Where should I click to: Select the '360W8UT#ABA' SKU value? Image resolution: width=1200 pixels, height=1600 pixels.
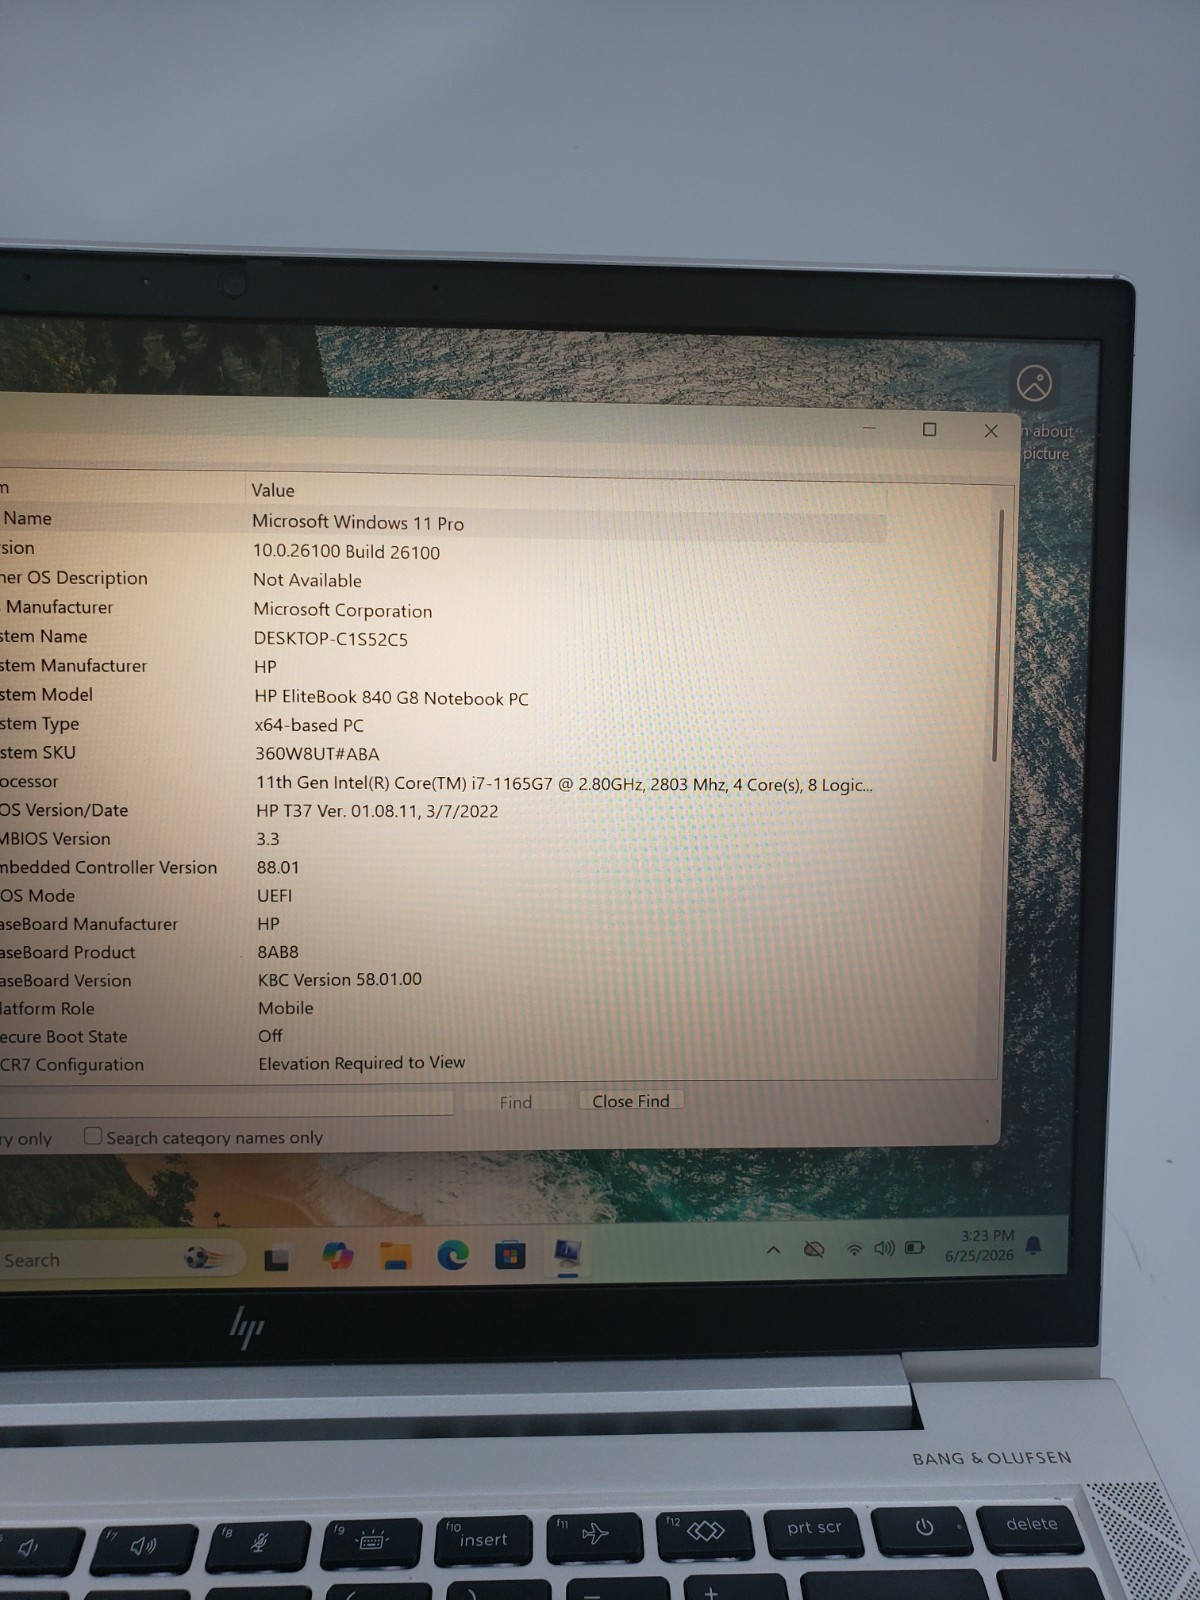(317, 754)
